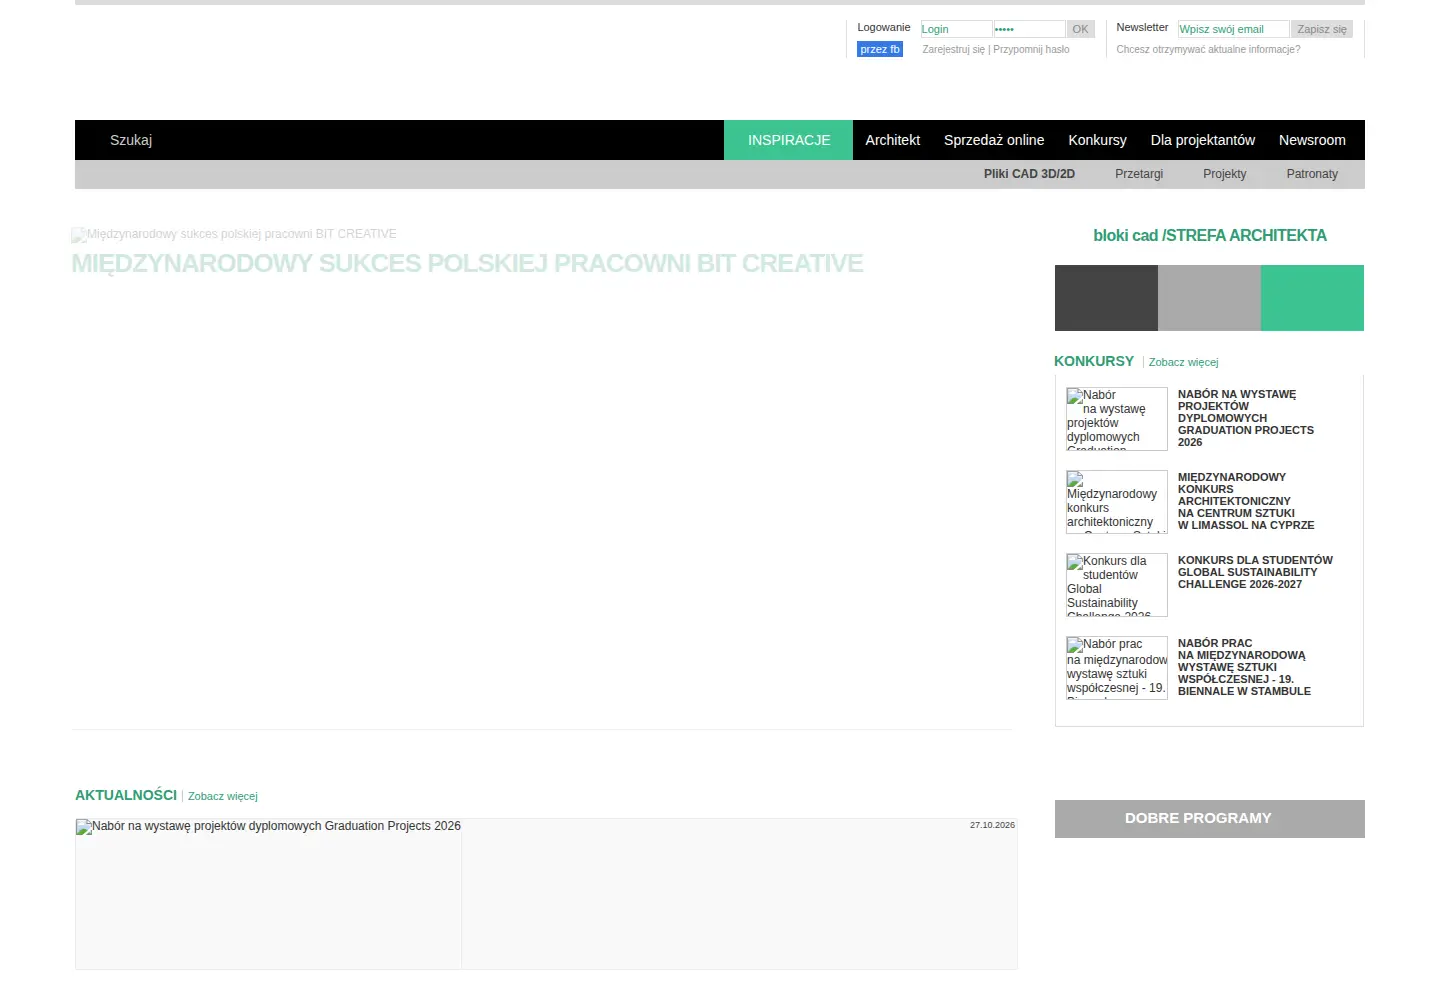Click the news date 27.10.2026
The height and width of the screenshot is (1000, 1440).
992,825
